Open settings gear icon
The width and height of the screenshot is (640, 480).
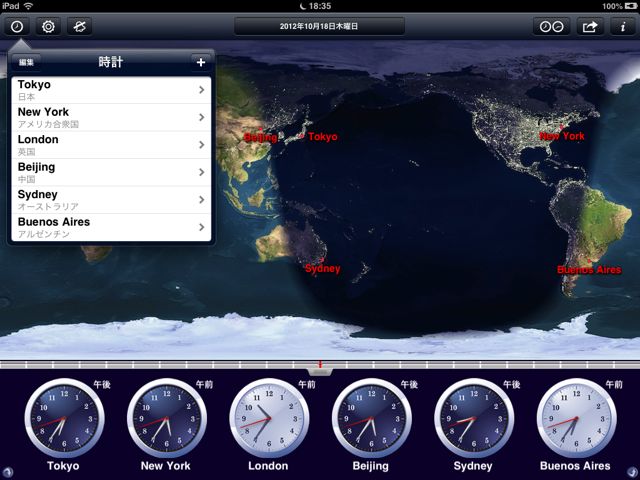(x=48, y=27)
